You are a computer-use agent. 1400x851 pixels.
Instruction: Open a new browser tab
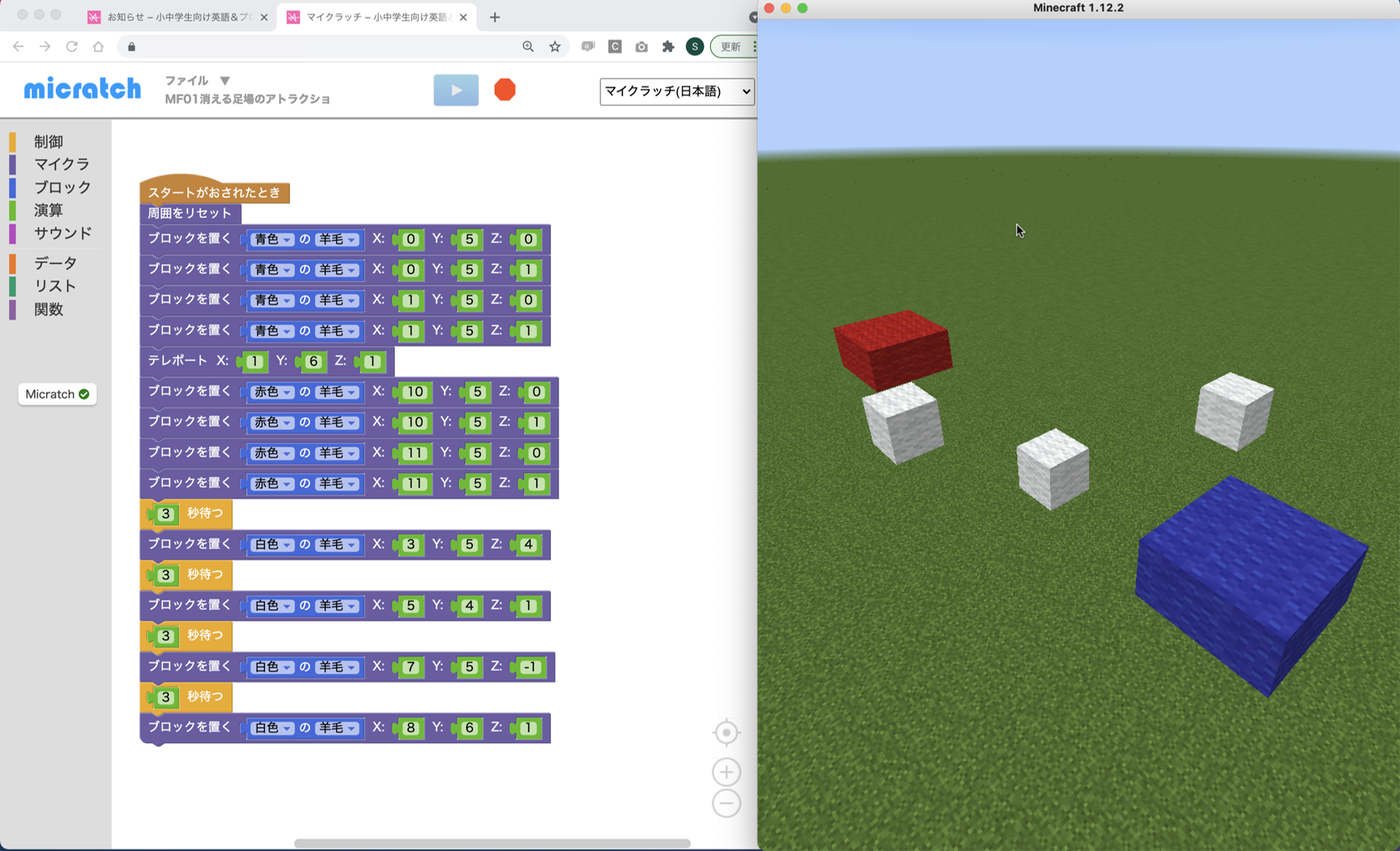tap(495, 17)
